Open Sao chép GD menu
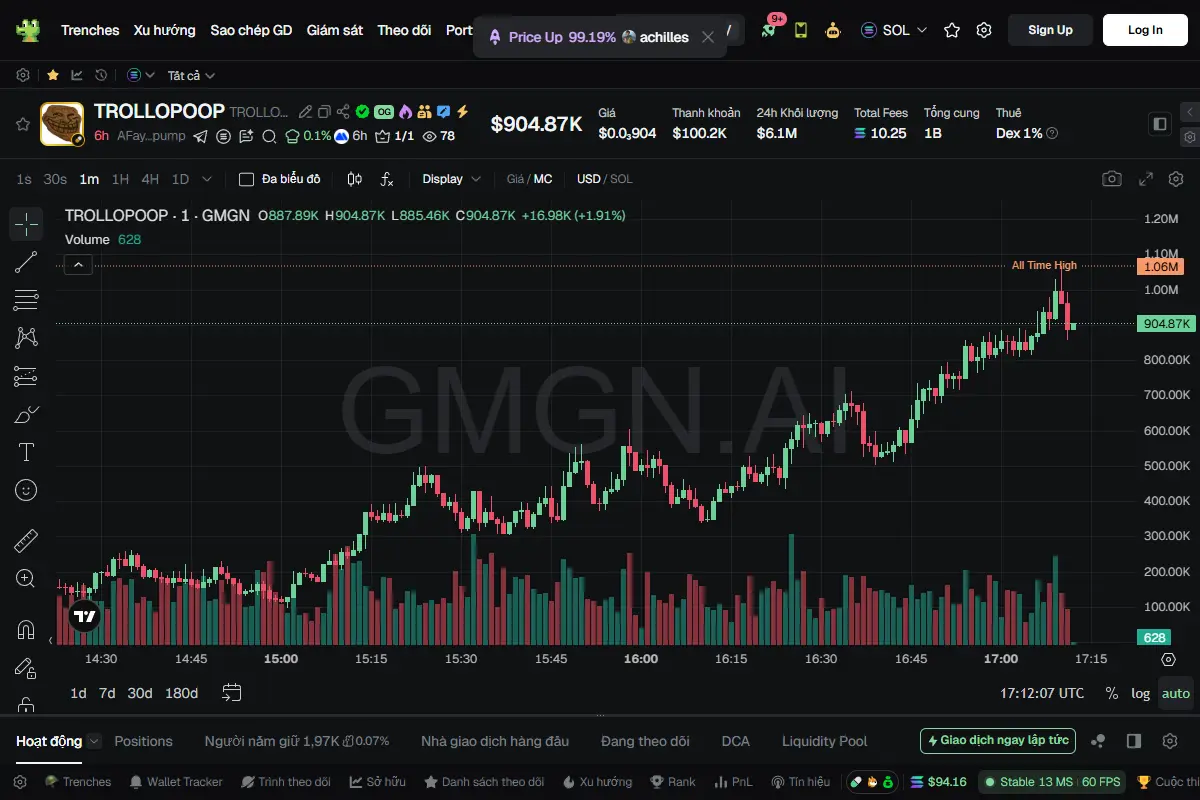 click(251, 30)
